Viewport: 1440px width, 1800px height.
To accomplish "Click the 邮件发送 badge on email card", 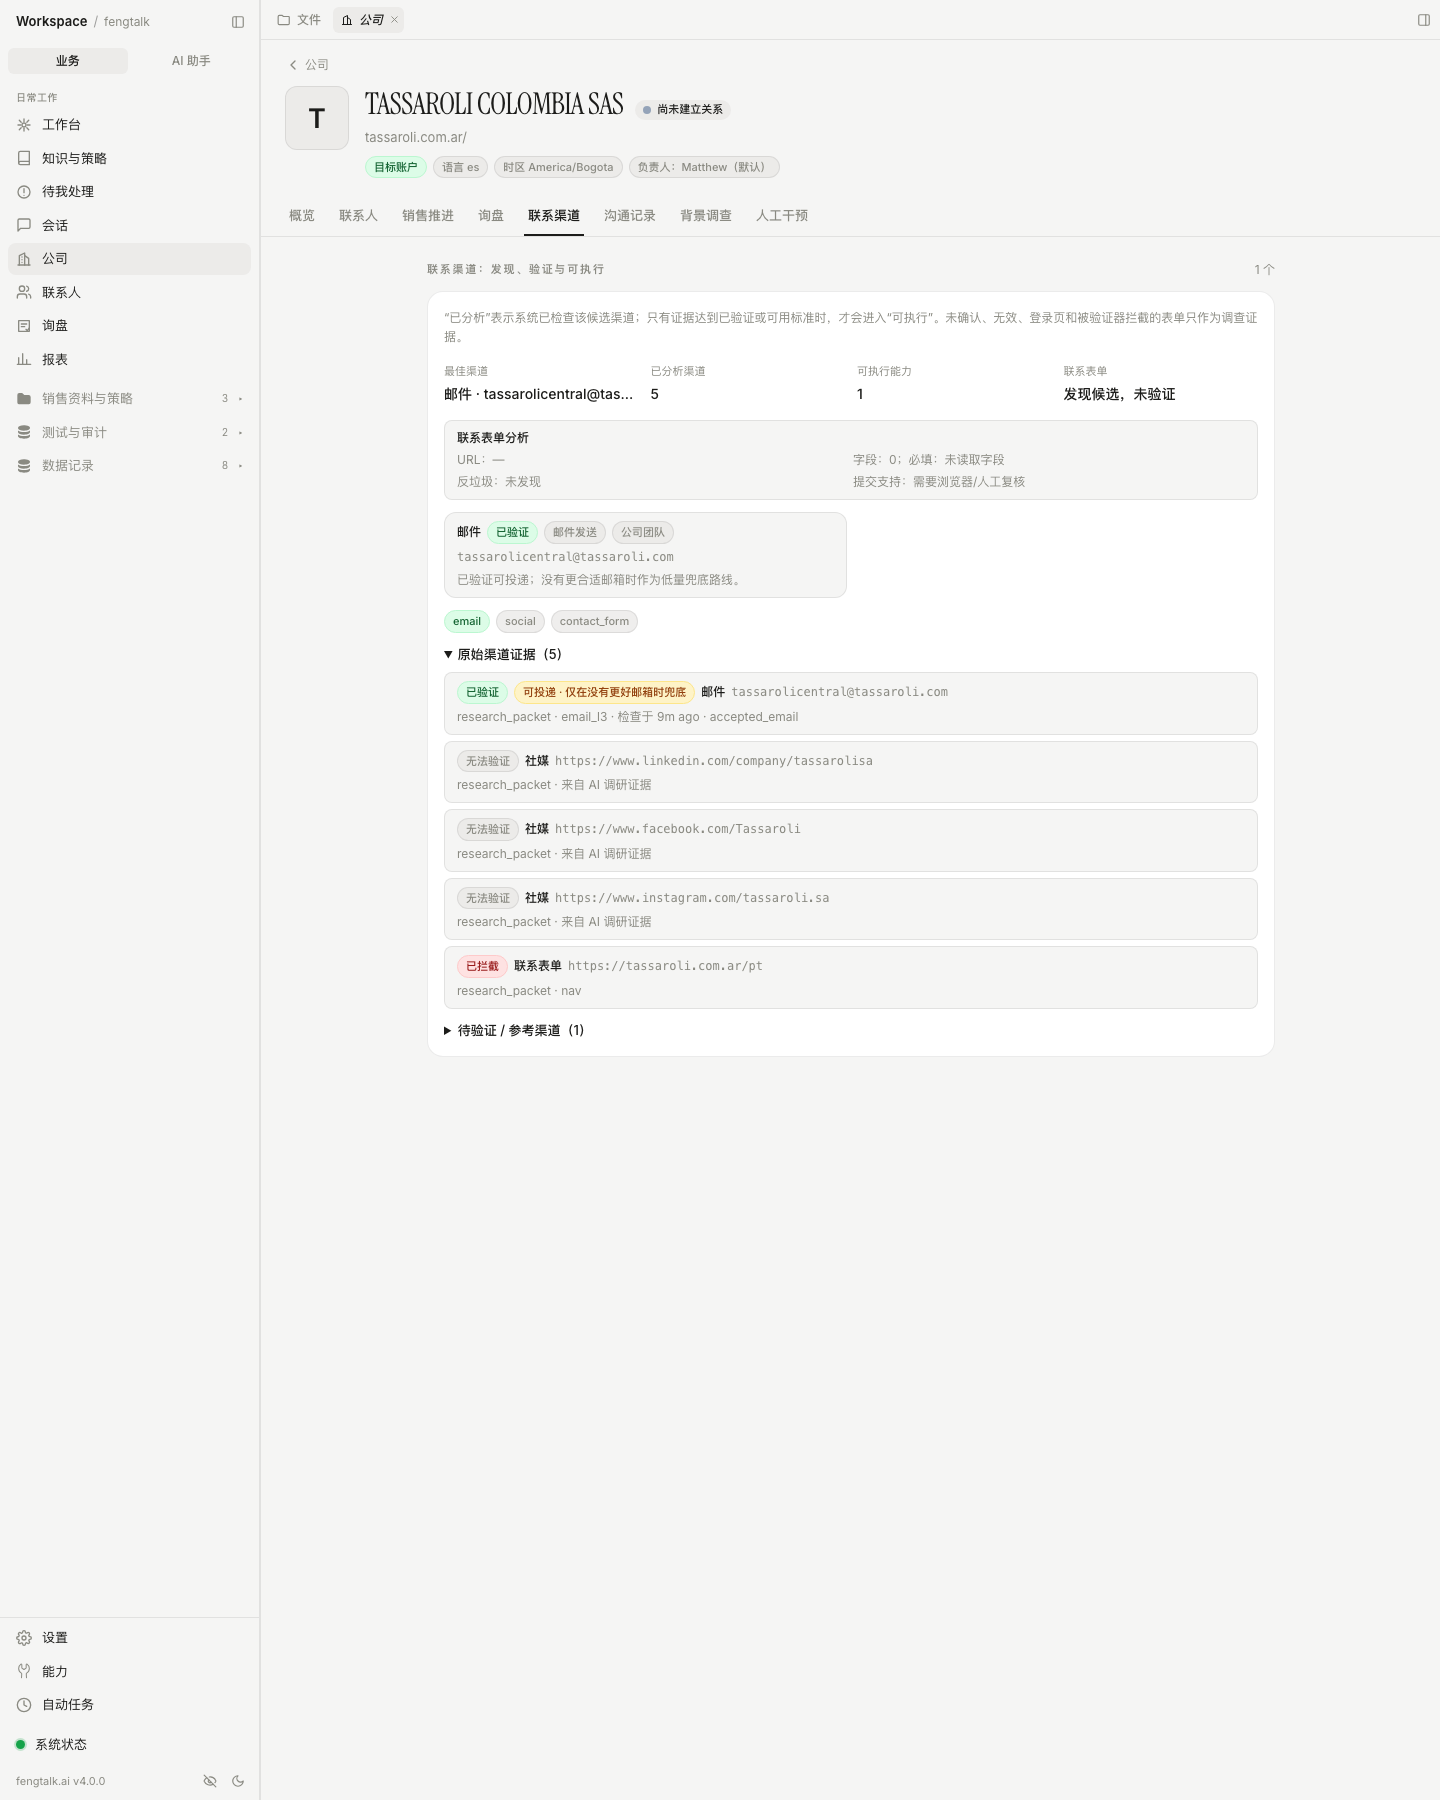I will (x=575, y=533).
